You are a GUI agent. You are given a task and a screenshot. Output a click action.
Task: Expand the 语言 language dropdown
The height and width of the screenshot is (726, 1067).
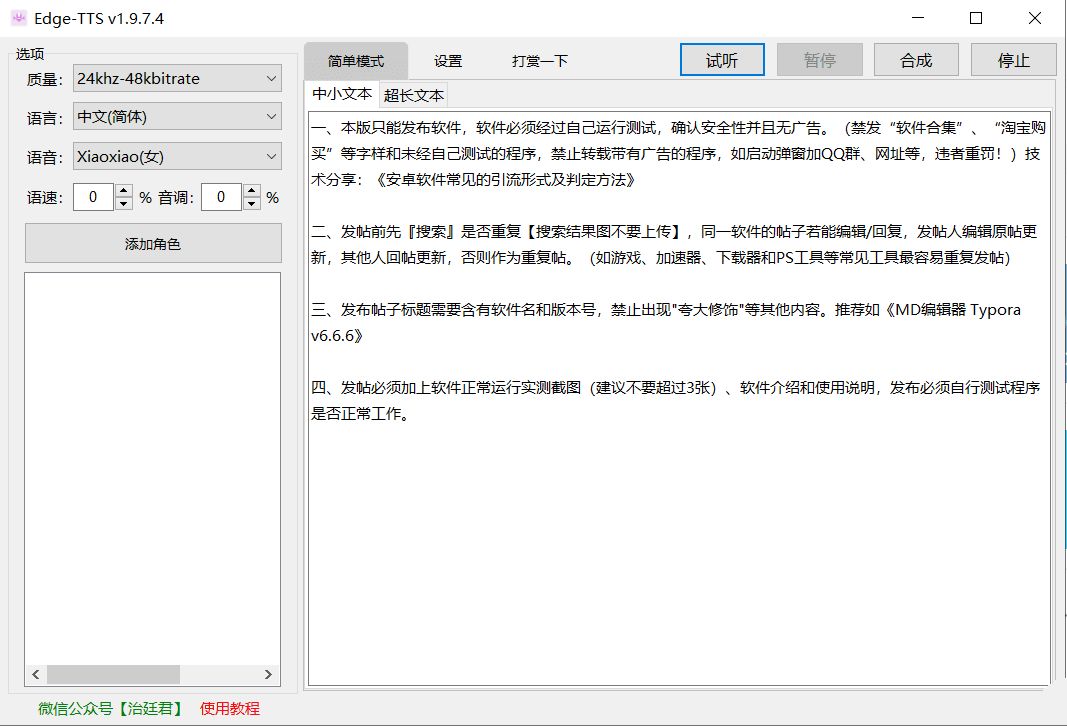[178, 117]
